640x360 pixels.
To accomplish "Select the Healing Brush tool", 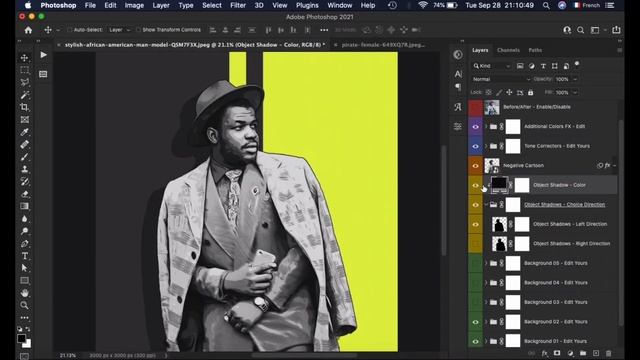I will [24, 144].
